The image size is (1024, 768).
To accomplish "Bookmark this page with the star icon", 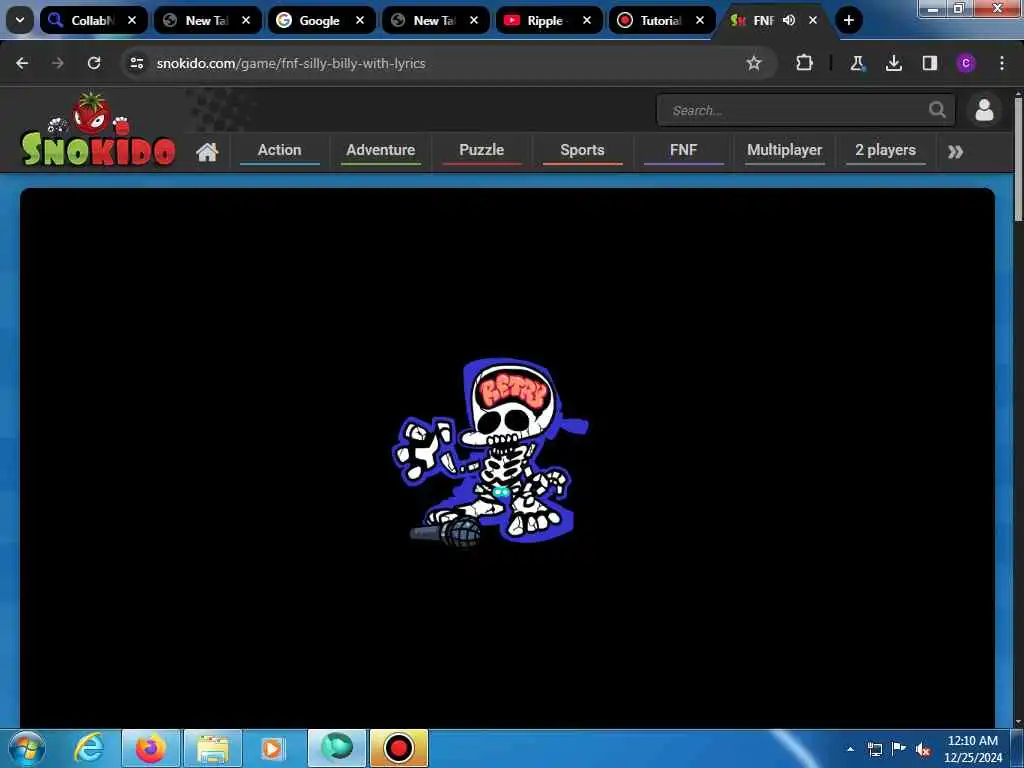I will (x=754, y=63).
